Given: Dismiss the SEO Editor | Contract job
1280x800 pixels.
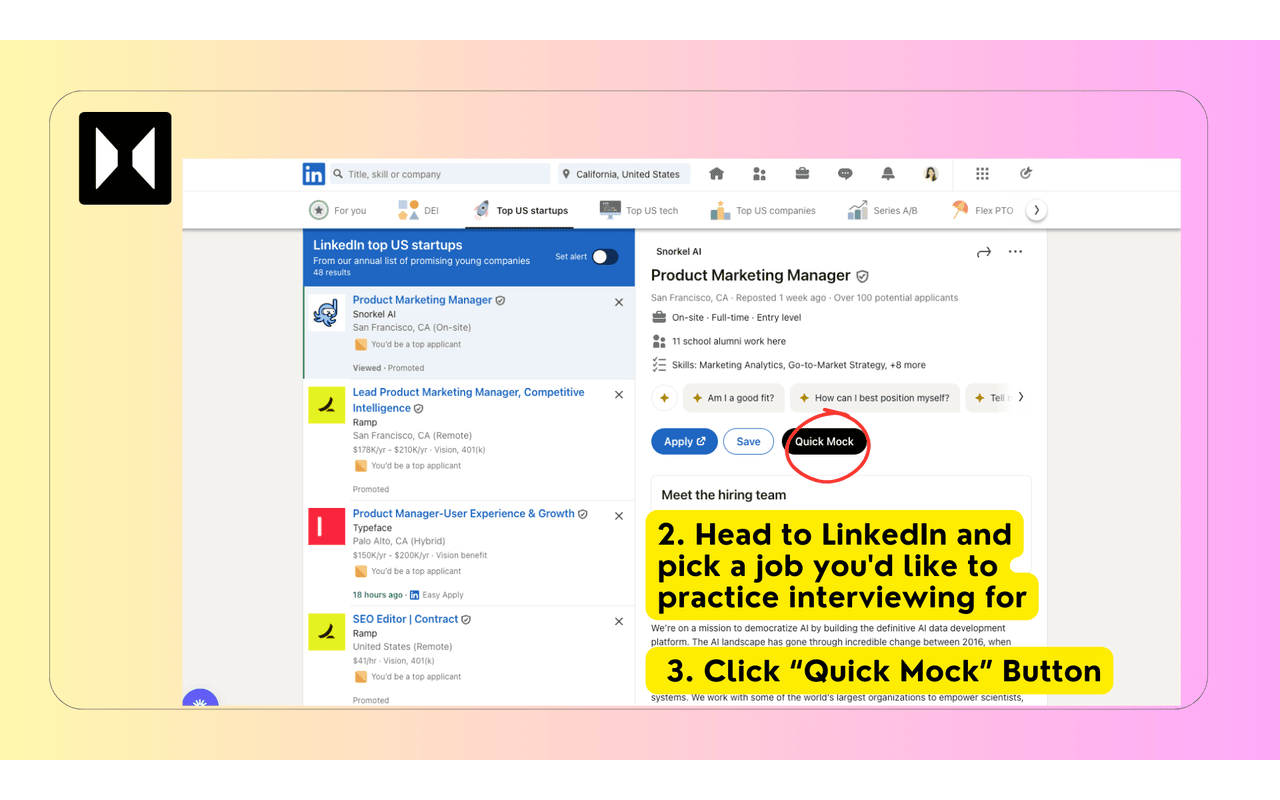Looking at the screenshot, I should click(x=619, y=622).
